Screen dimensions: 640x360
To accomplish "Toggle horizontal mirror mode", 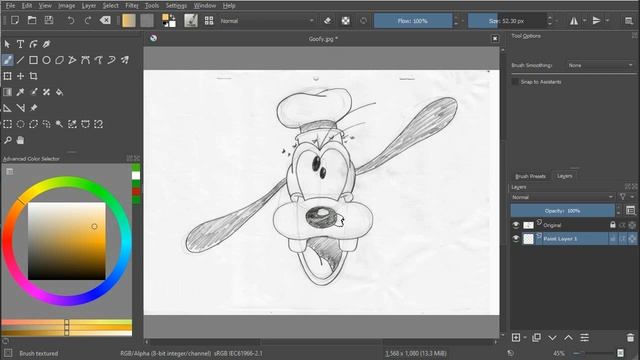I will coord(574,20).
